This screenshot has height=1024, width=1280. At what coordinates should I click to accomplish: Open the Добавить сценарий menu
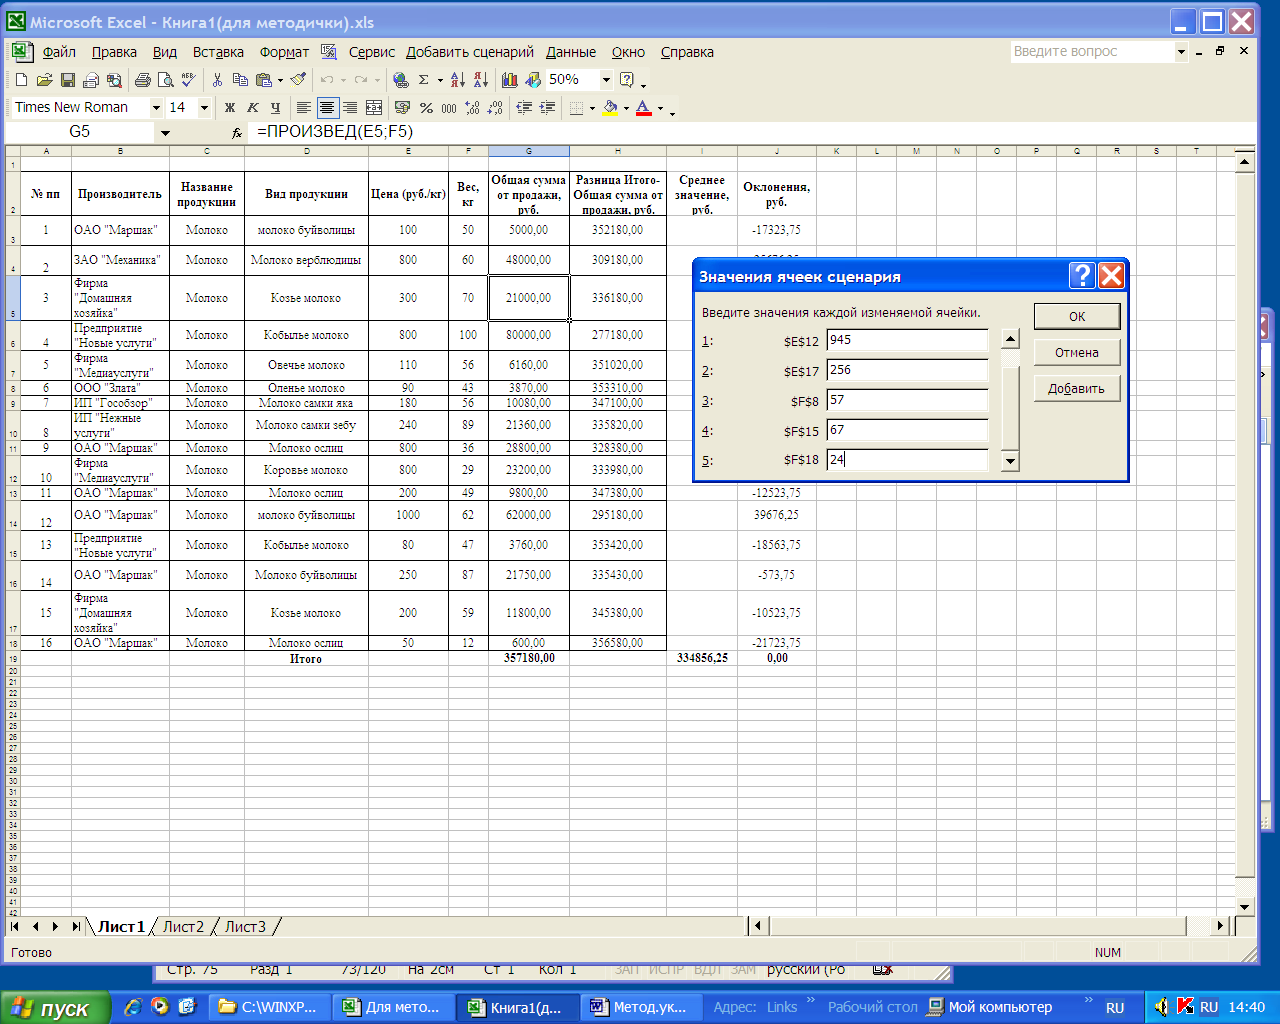coord(470,52)
